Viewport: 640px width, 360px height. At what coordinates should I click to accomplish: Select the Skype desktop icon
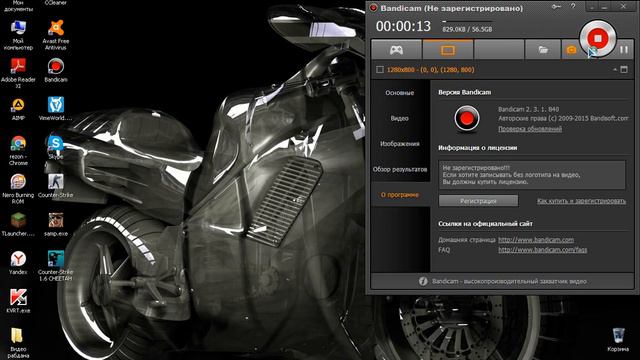click(x=56, y=148)
